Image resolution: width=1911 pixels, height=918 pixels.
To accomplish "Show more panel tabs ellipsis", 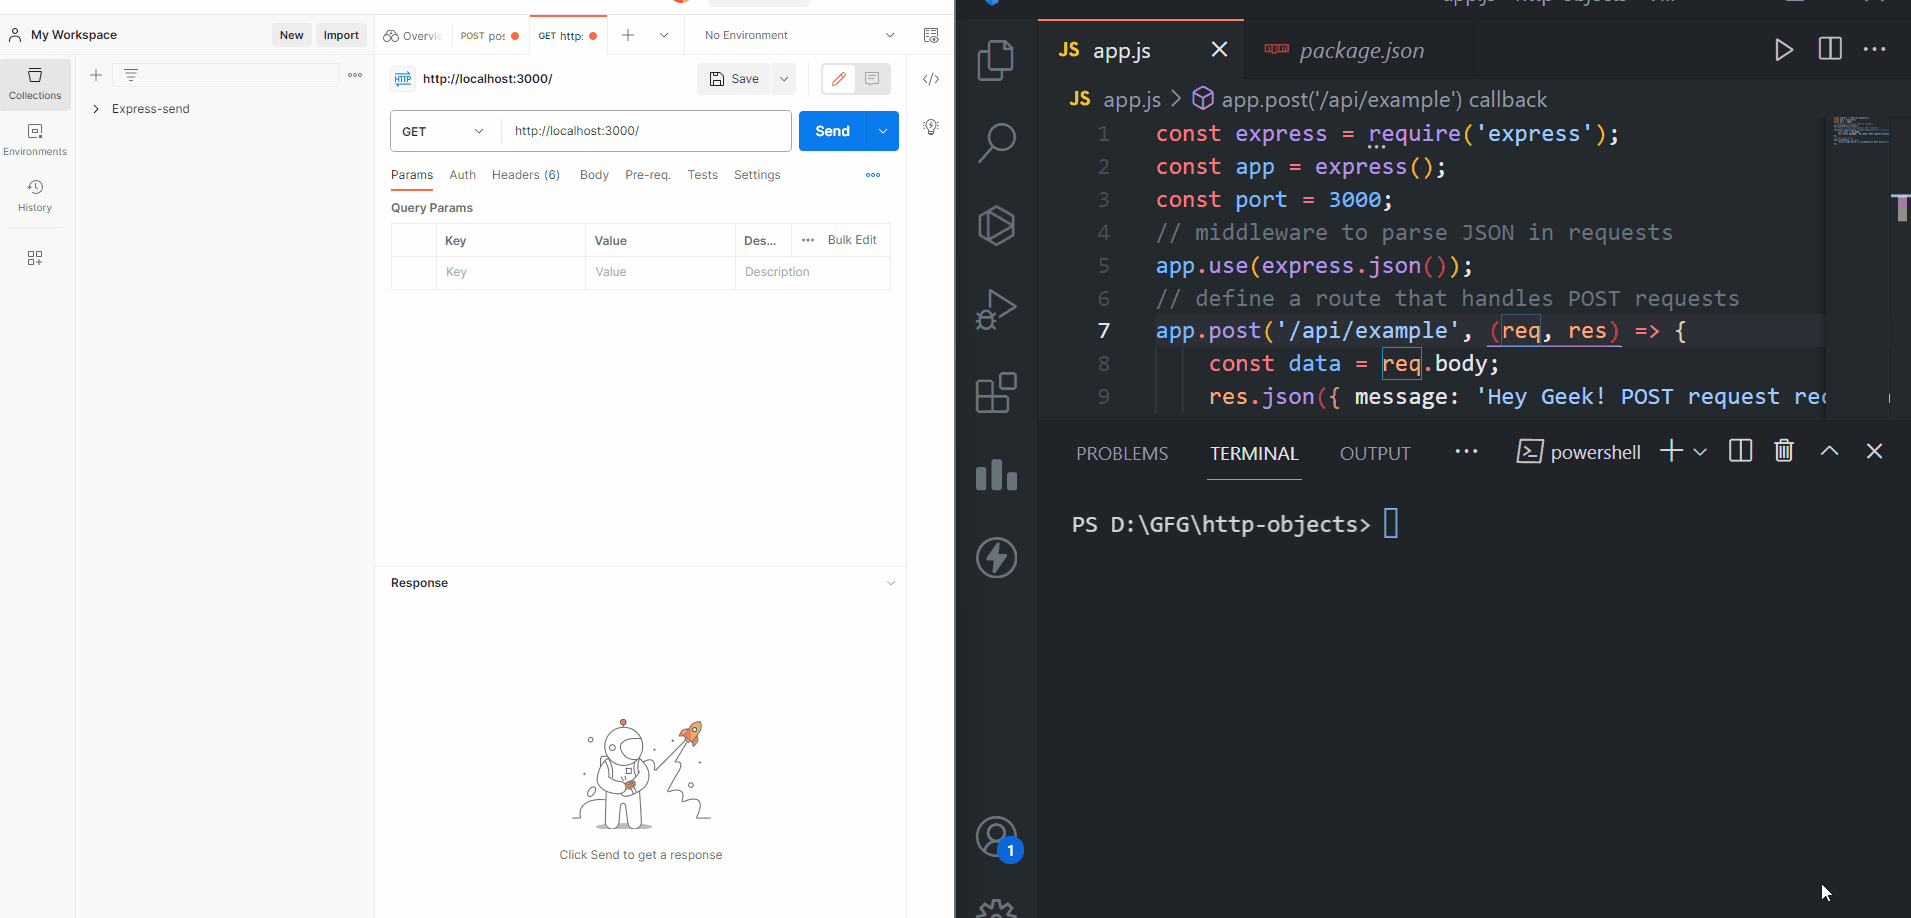I will [x=1466, y=452].
